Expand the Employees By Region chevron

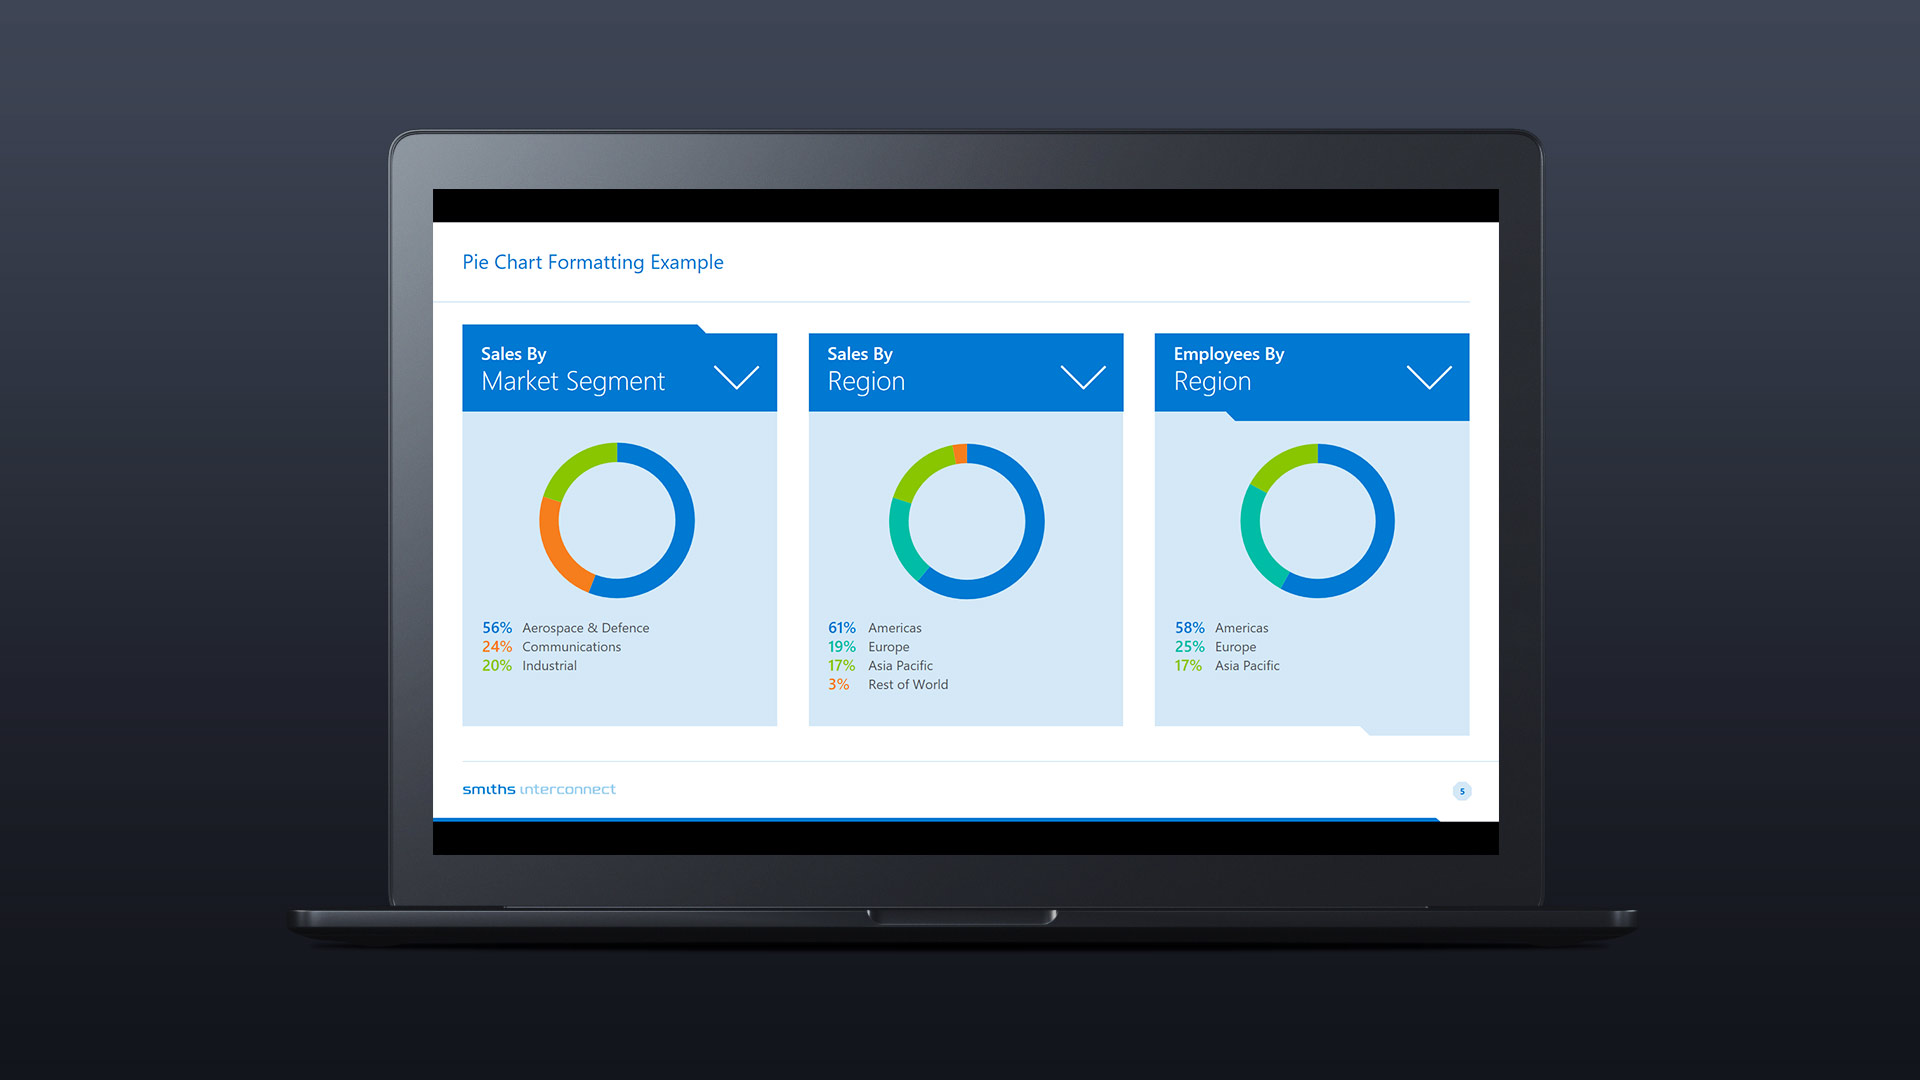(1429, 377)
